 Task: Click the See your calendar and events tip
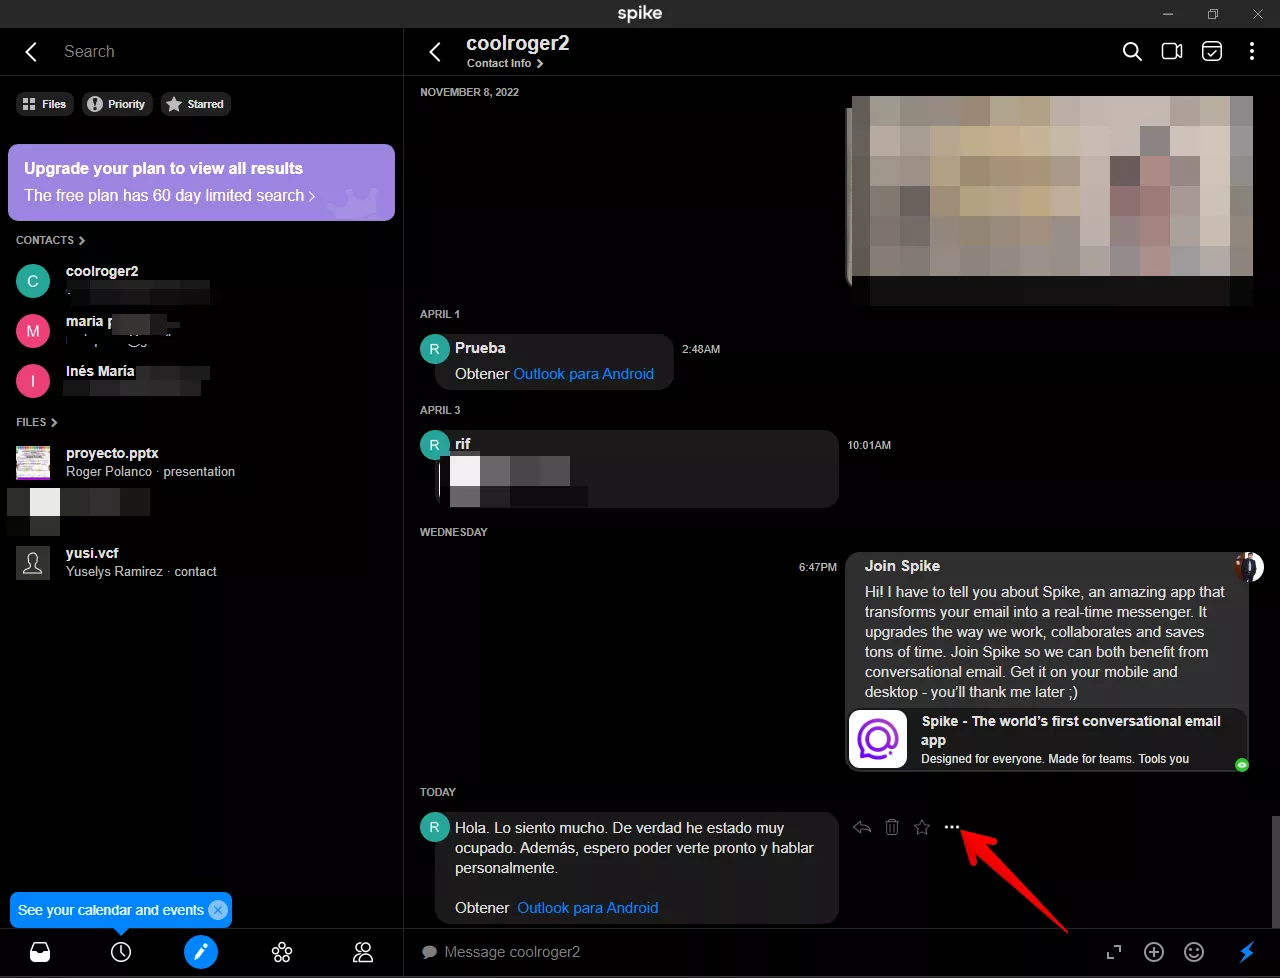[110, 910]
